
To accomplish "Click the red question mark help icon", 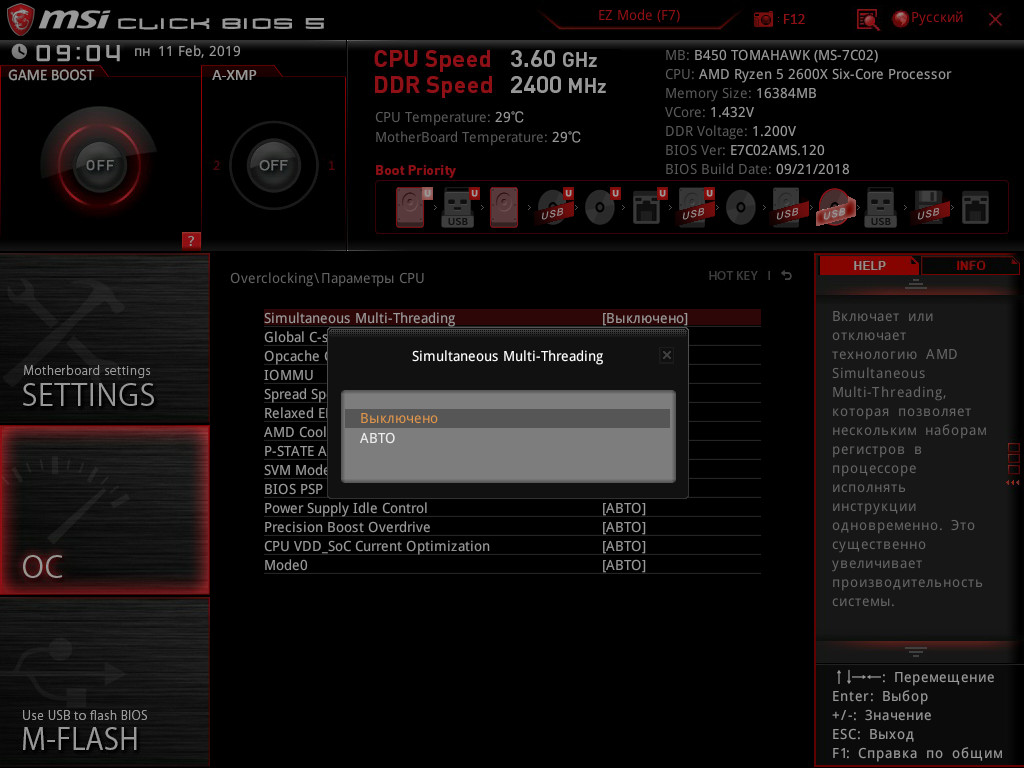I will [191, 240].
